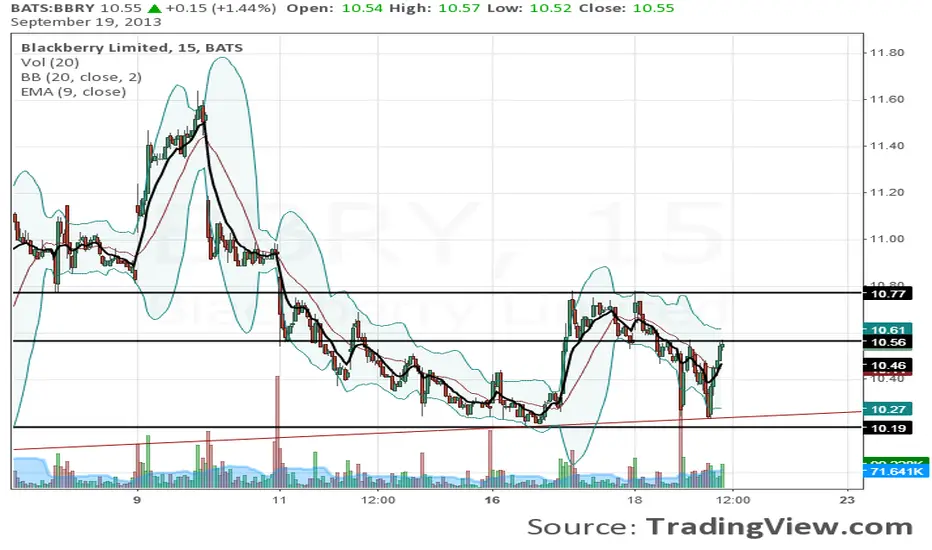This screenshot has height=550, width=932.
Task: Click the 10.61 upper band price label
Action: [x=888, y=329]
